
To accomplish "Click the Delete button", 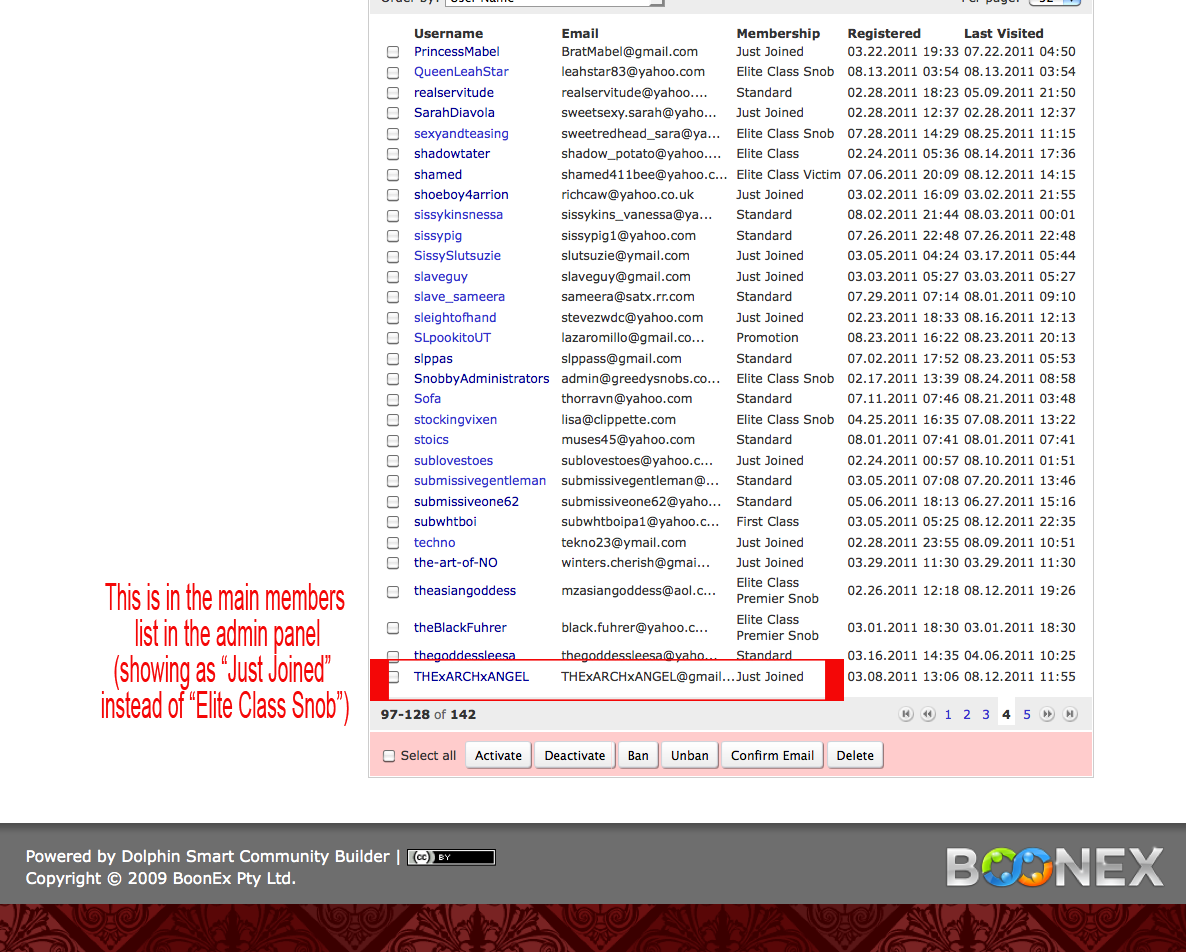I will click(x=855, y=756).
